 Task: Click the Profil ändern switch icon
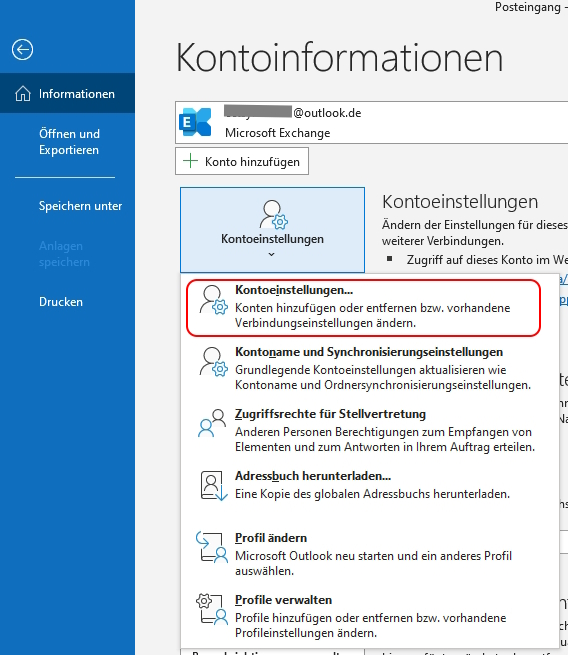(212, 547)
